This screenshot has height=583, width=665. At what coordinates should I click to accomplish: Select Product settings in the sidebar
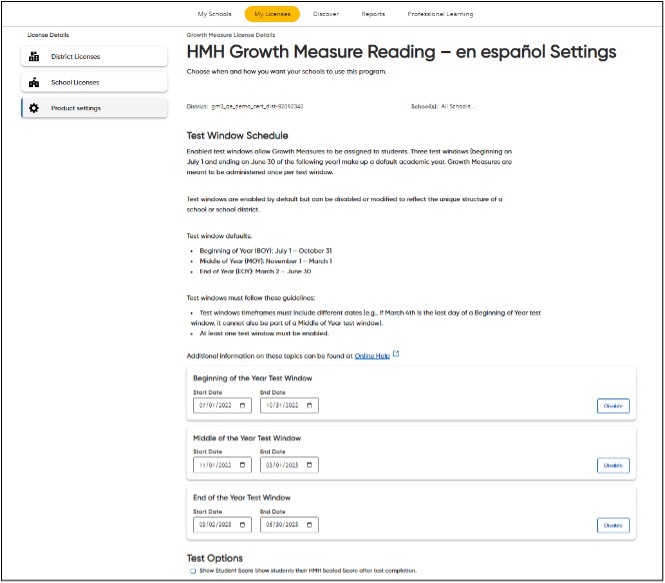tap(94, 108)
